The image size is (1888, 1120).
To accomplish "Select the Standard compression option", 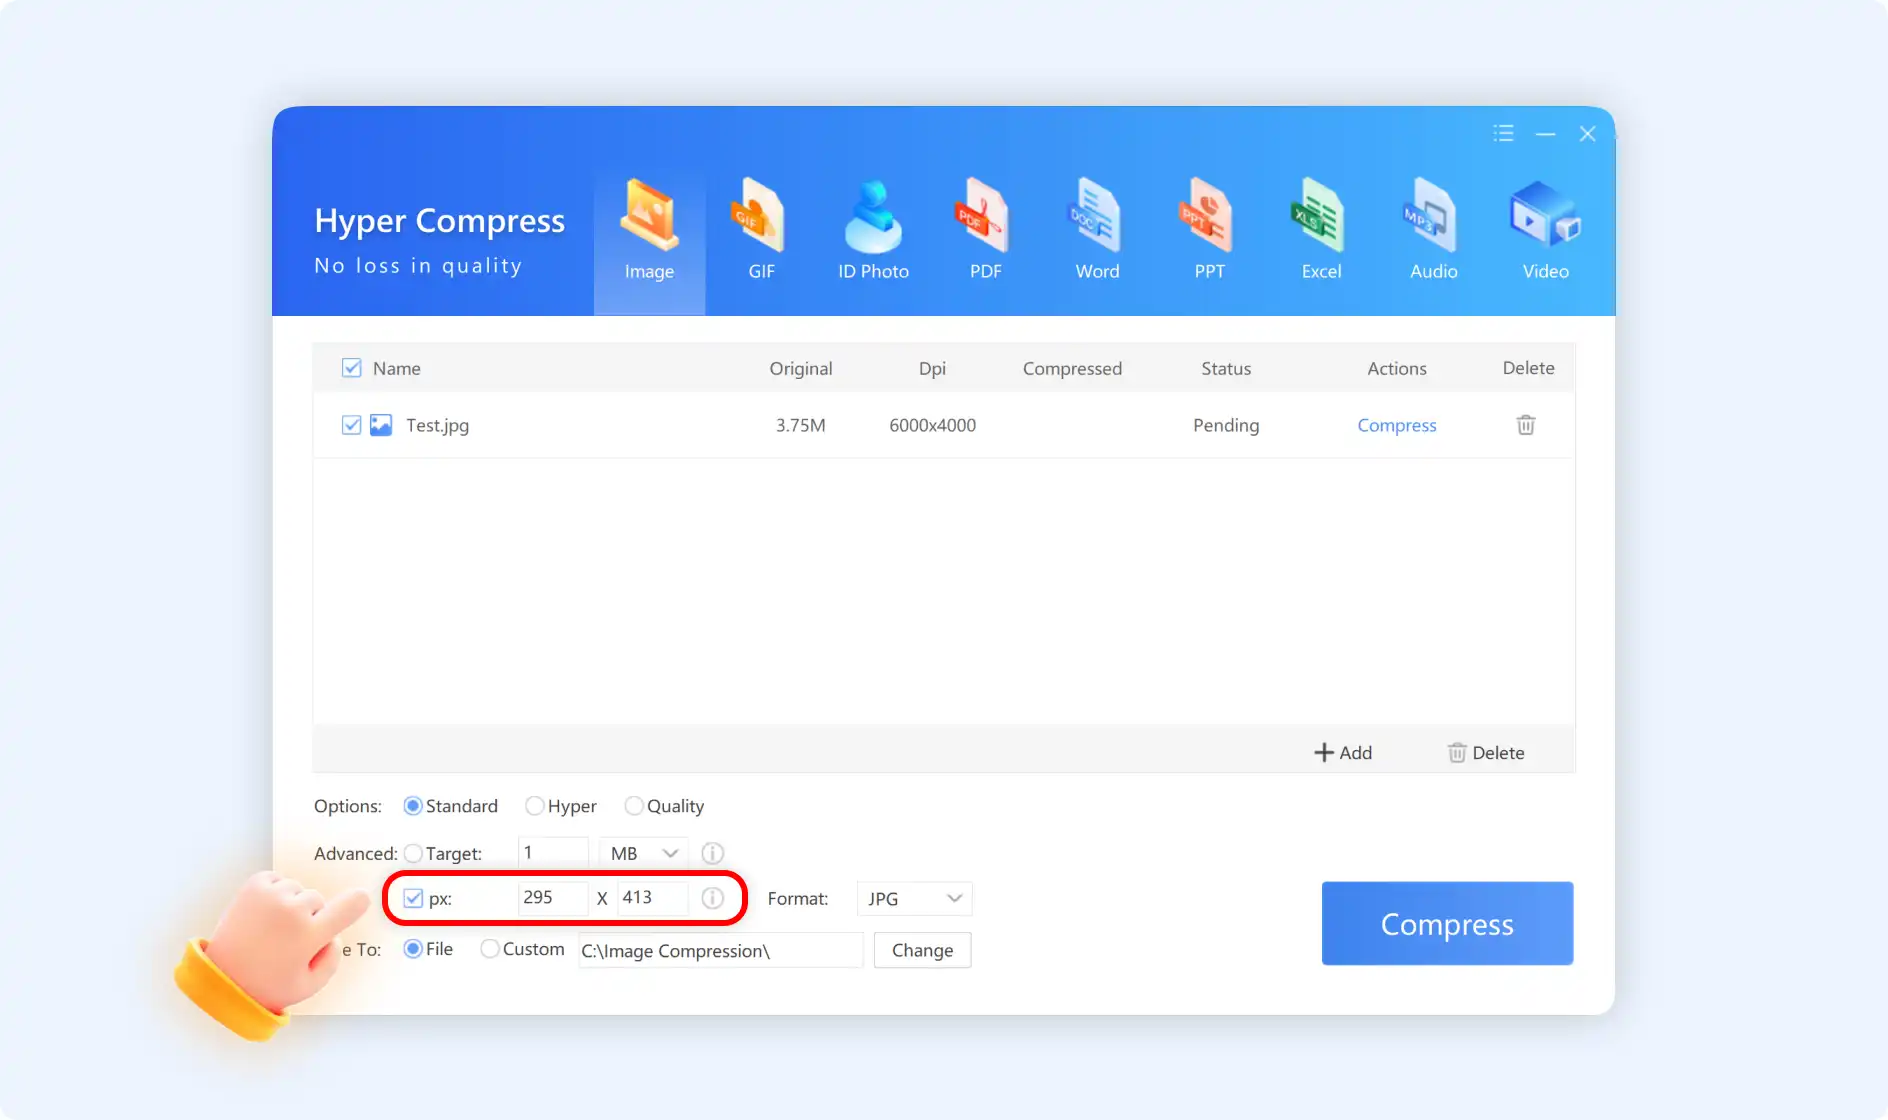I will 413,806.
